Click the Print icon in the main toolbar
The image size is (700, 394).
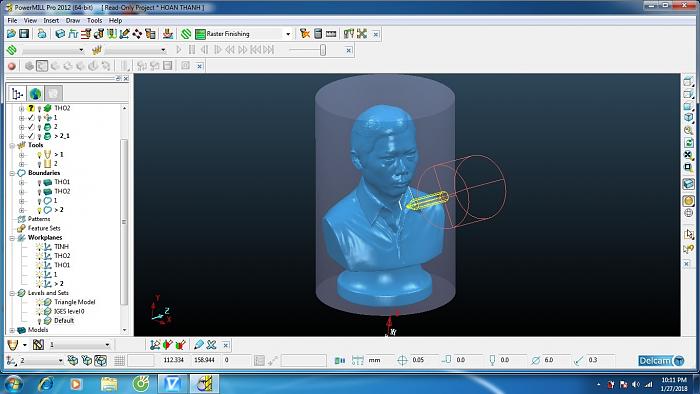coord(42,34)
